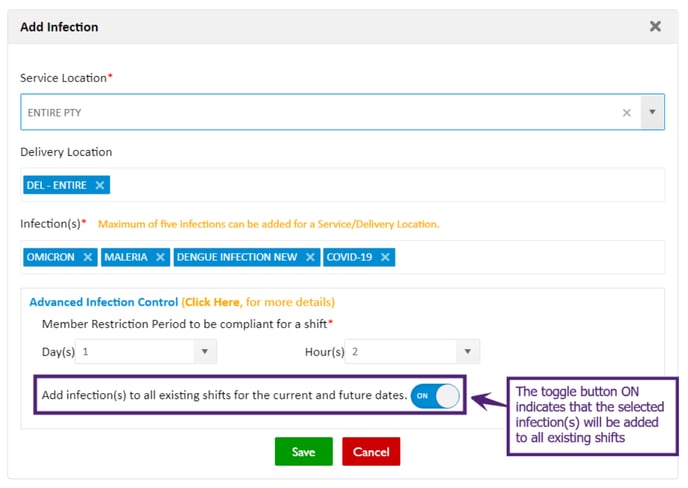Toggle add infections to existing shifts switch
Viewport: 688px width, 488px height.
click(434, 396)
